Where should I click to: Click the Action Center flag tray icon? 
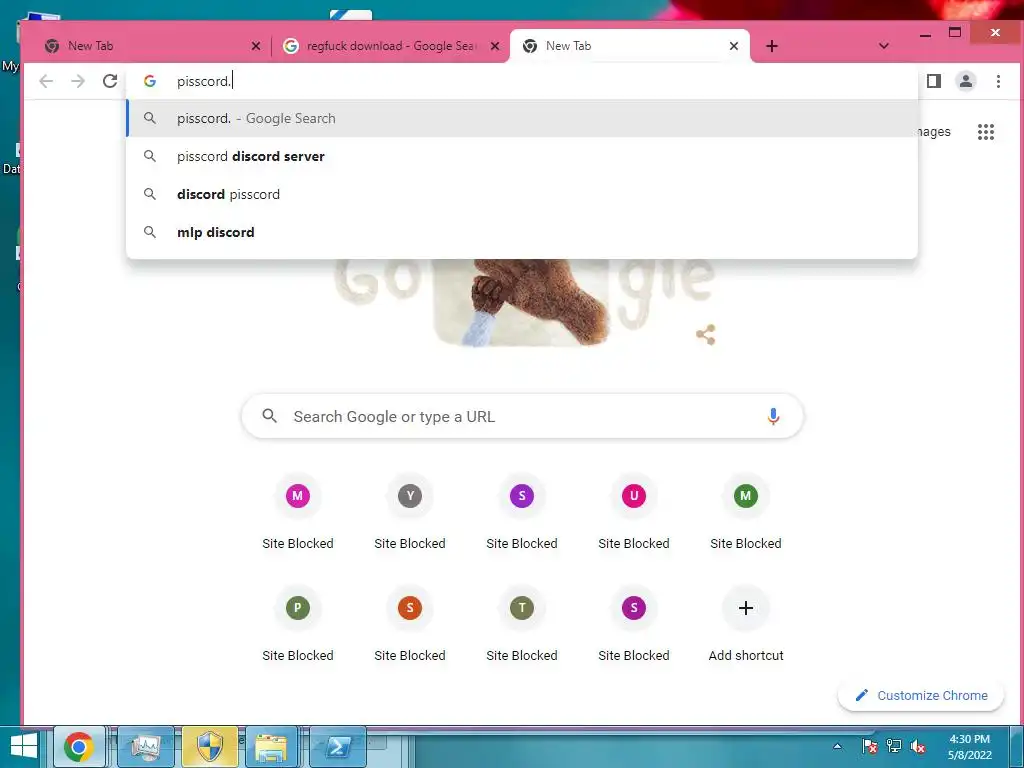[869, 746]
